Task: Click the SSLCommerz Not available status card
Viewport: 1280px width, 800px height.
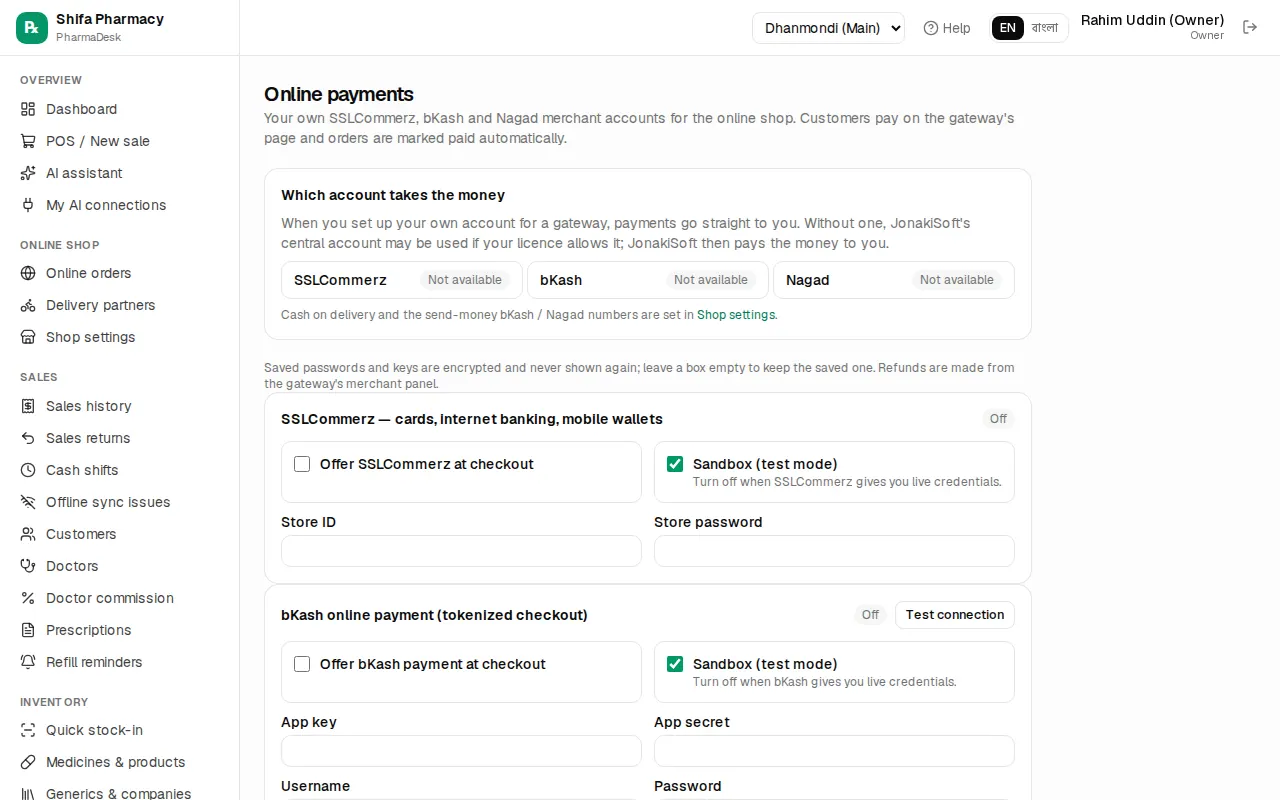Action: tap(402, 280)
